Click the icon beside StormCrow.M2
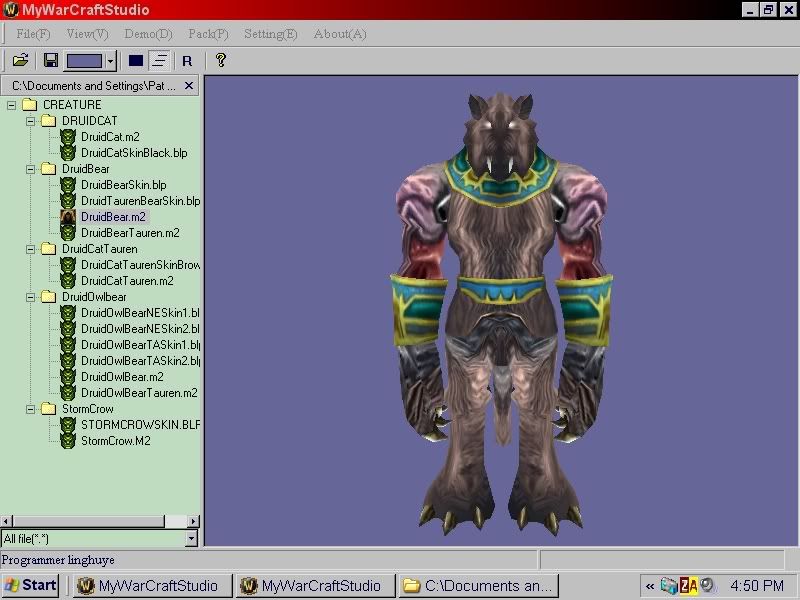The height and width of the screenshot is (600, 800). [68, 441]
